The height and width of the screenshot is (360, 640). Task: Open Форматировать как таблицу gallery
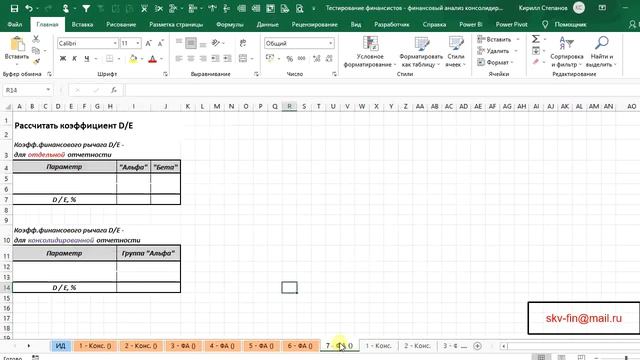tap(421, 52)
